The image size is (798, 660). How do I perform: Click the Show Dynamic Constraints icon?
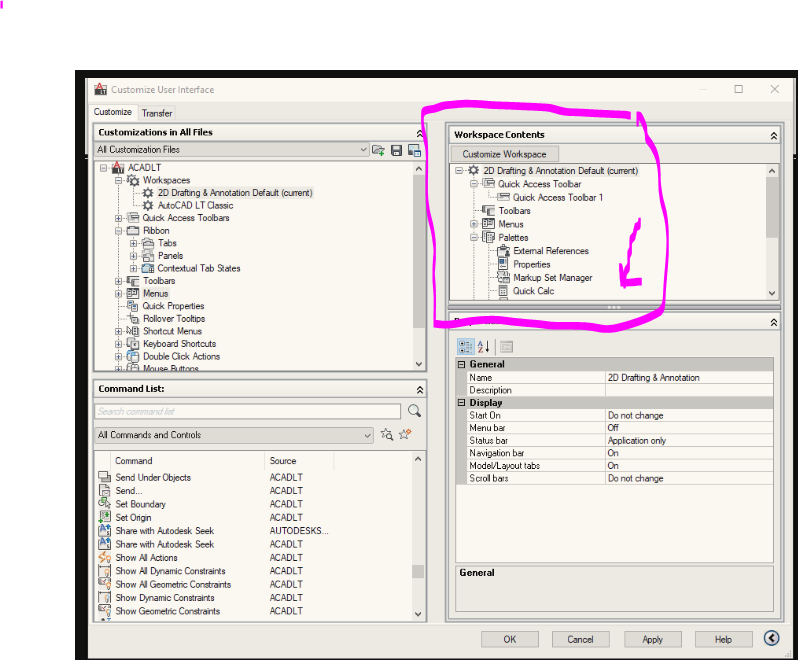pyautogui.click(x=104, y=597)
